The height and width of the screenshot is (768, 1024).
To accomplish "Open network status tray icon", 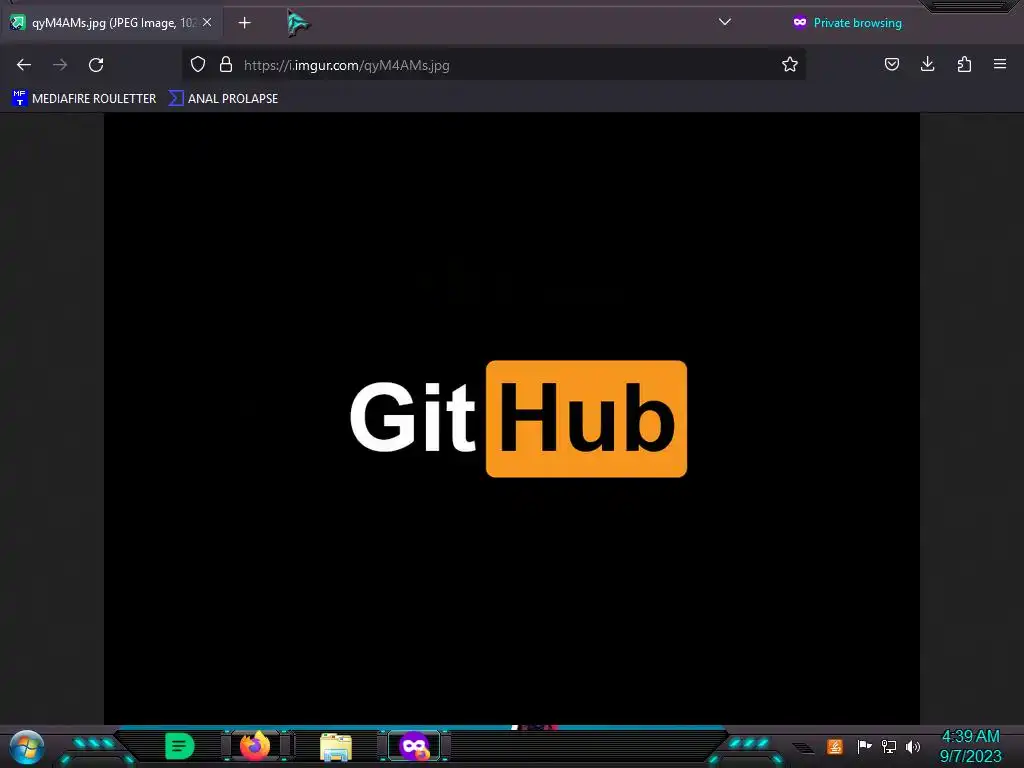I will click(889, 746).
